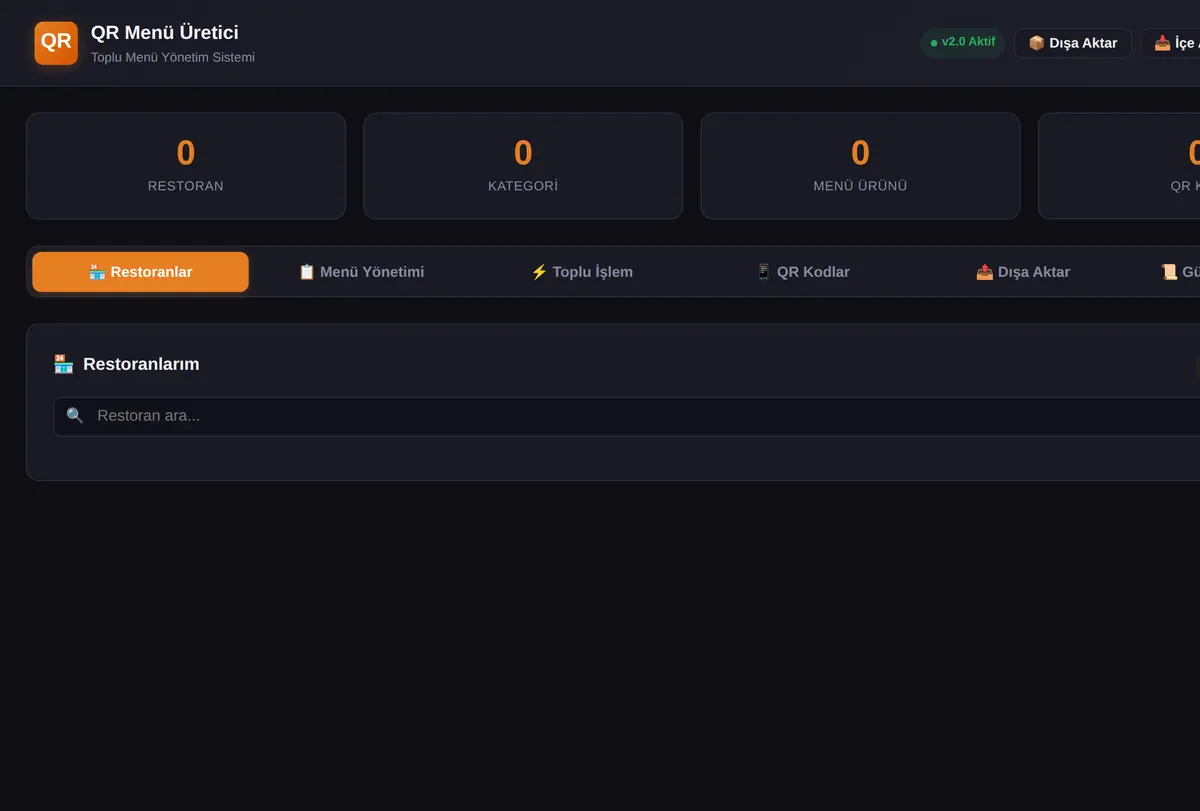Image resolution: width=1200 pixels, height=811 pixels.
Task: Click the magnifier search icon
Action: pyautogui.click(x=75, y=416)
